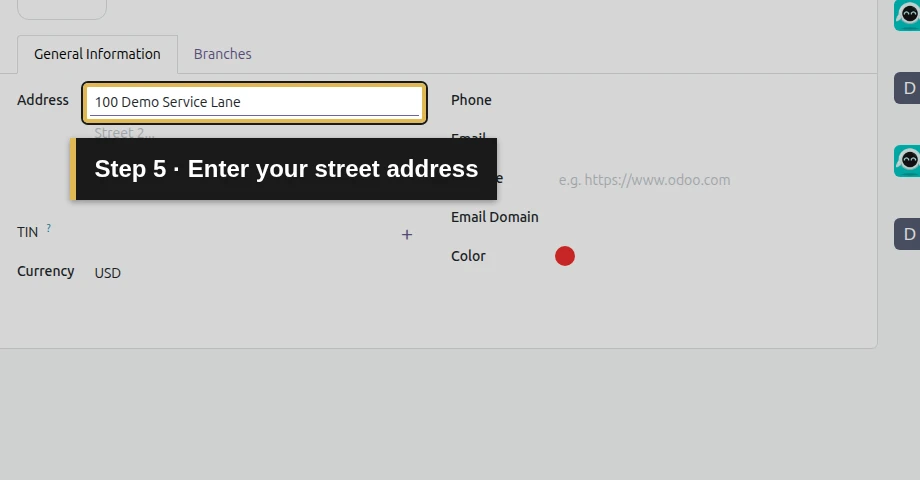Click the USD currency field
Image resolution: width=920 pixels, height=480 pixels.
coord(254,273)
